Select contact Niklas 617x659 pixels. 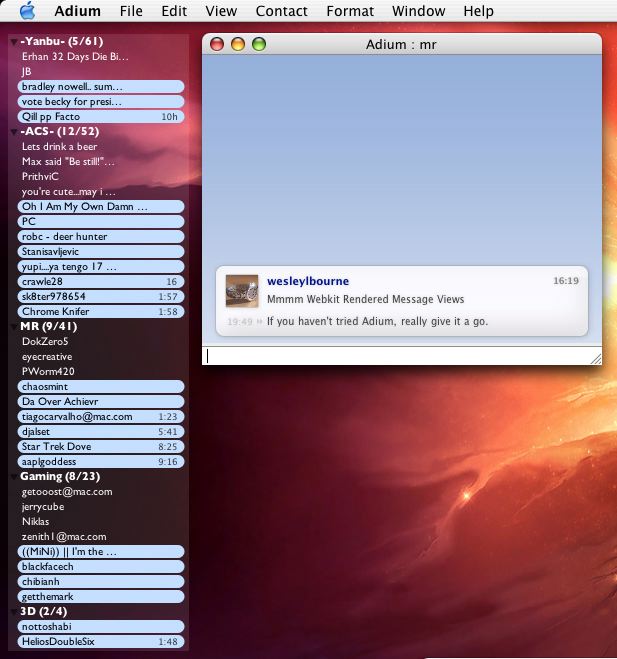pyautogui.click(x=101, y=522)
